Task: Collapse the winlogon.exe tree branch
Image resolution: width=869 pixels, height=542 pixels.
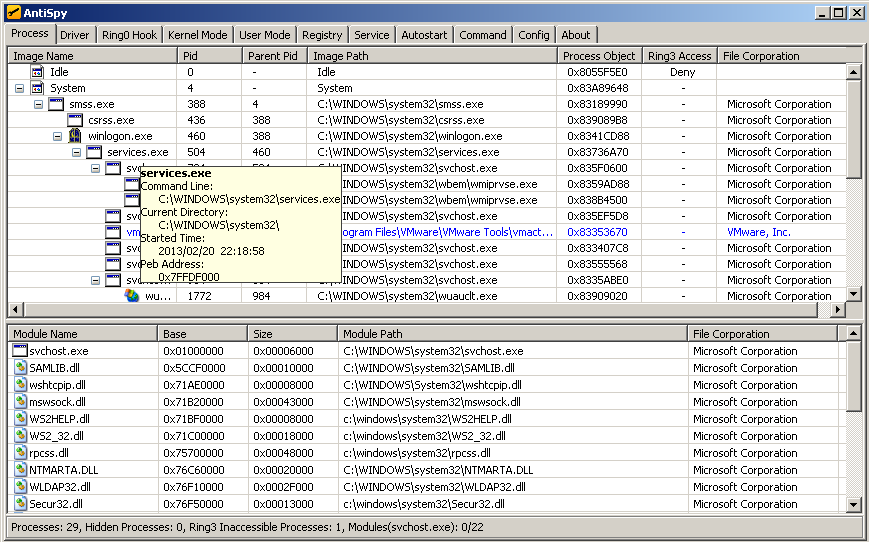Action: [x=57, y=136]
